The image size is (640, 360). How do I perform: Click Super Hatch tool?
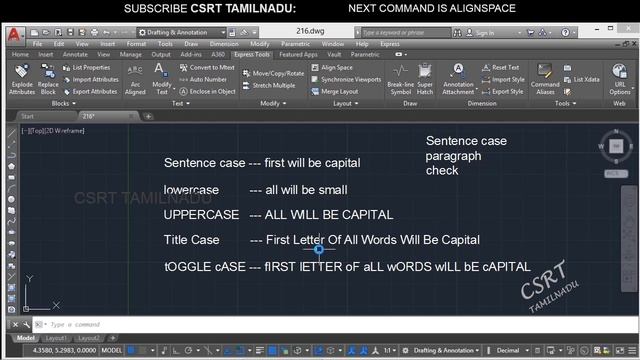(x=425, y=80)
